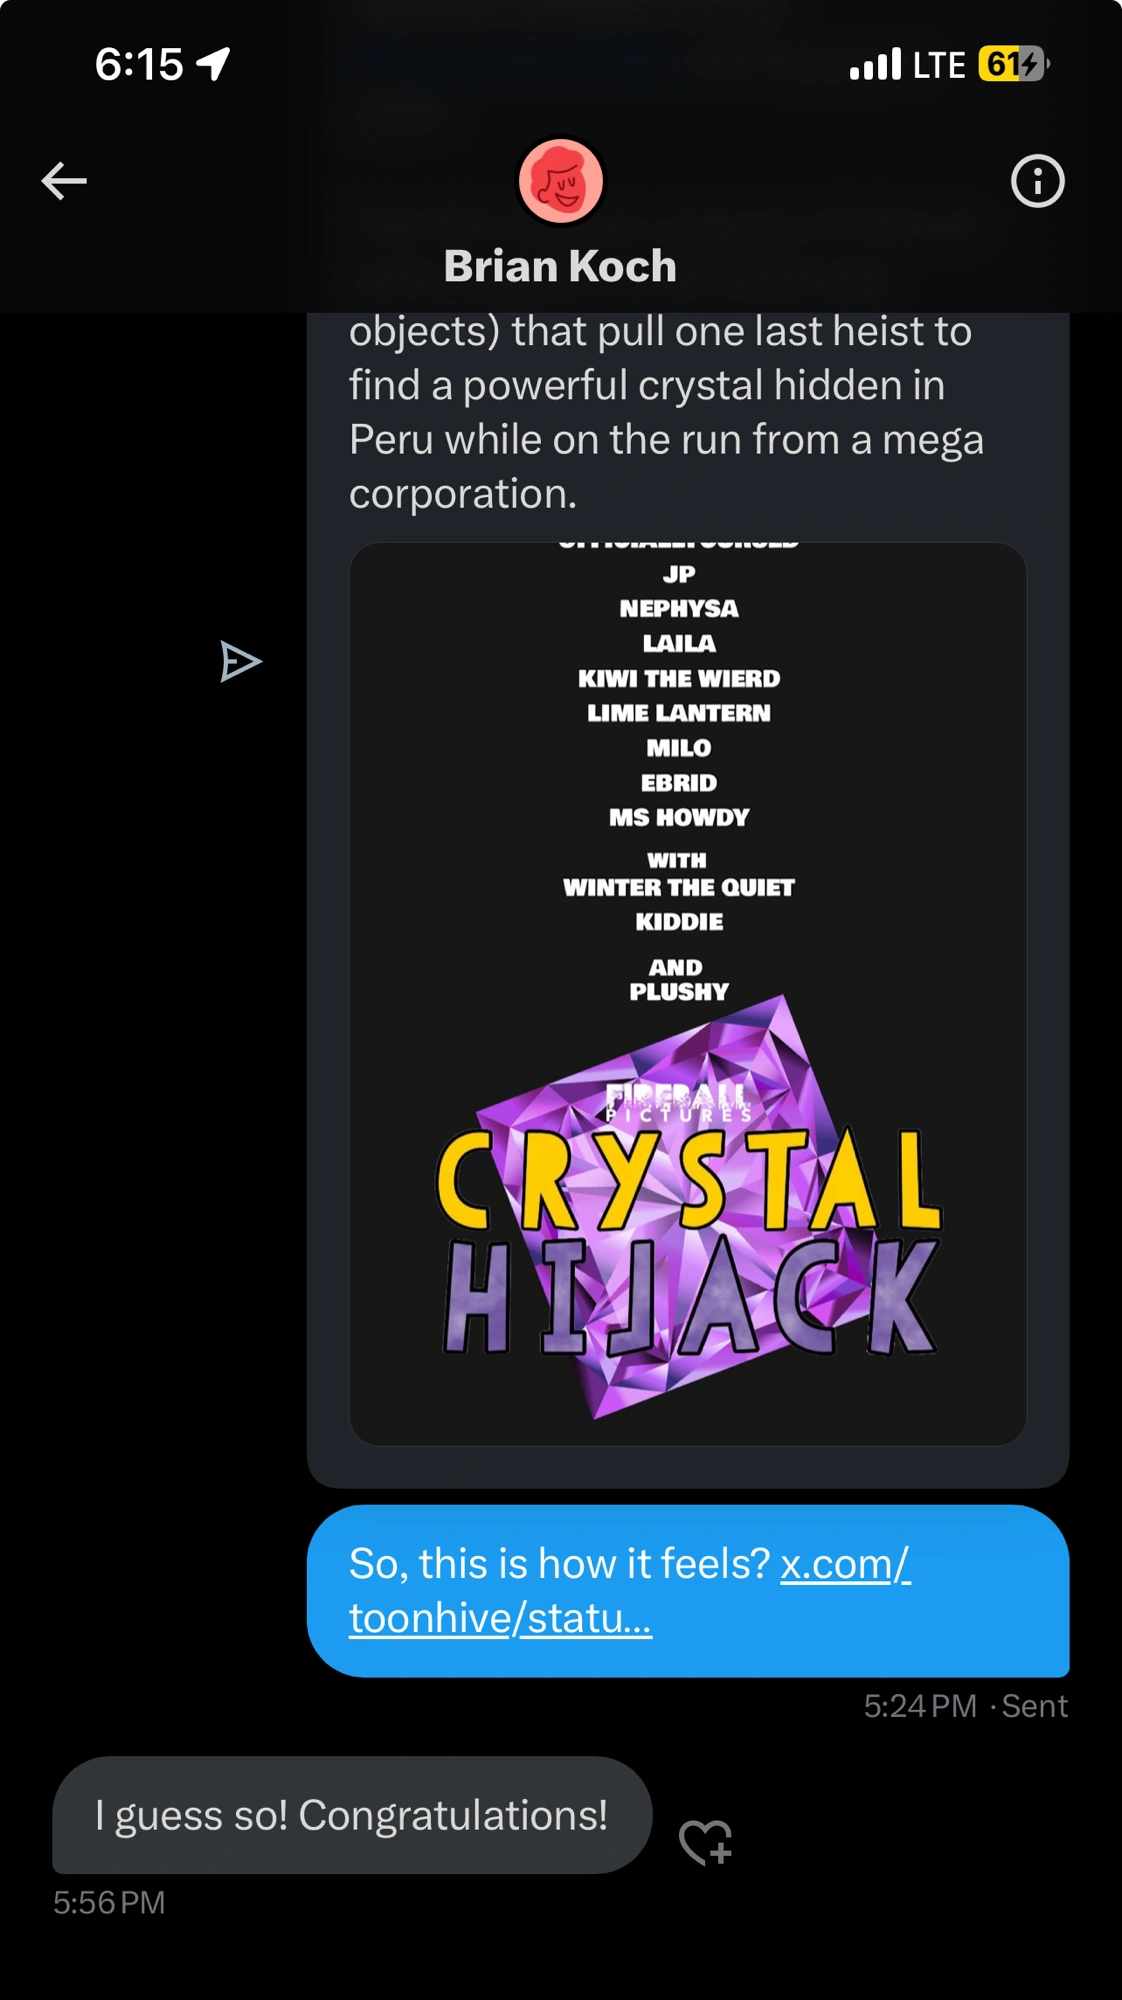Screen dimensions: 1122x2000
Task: Tap the battery indicator in the status bar
Action: (x=1013, y=65)
